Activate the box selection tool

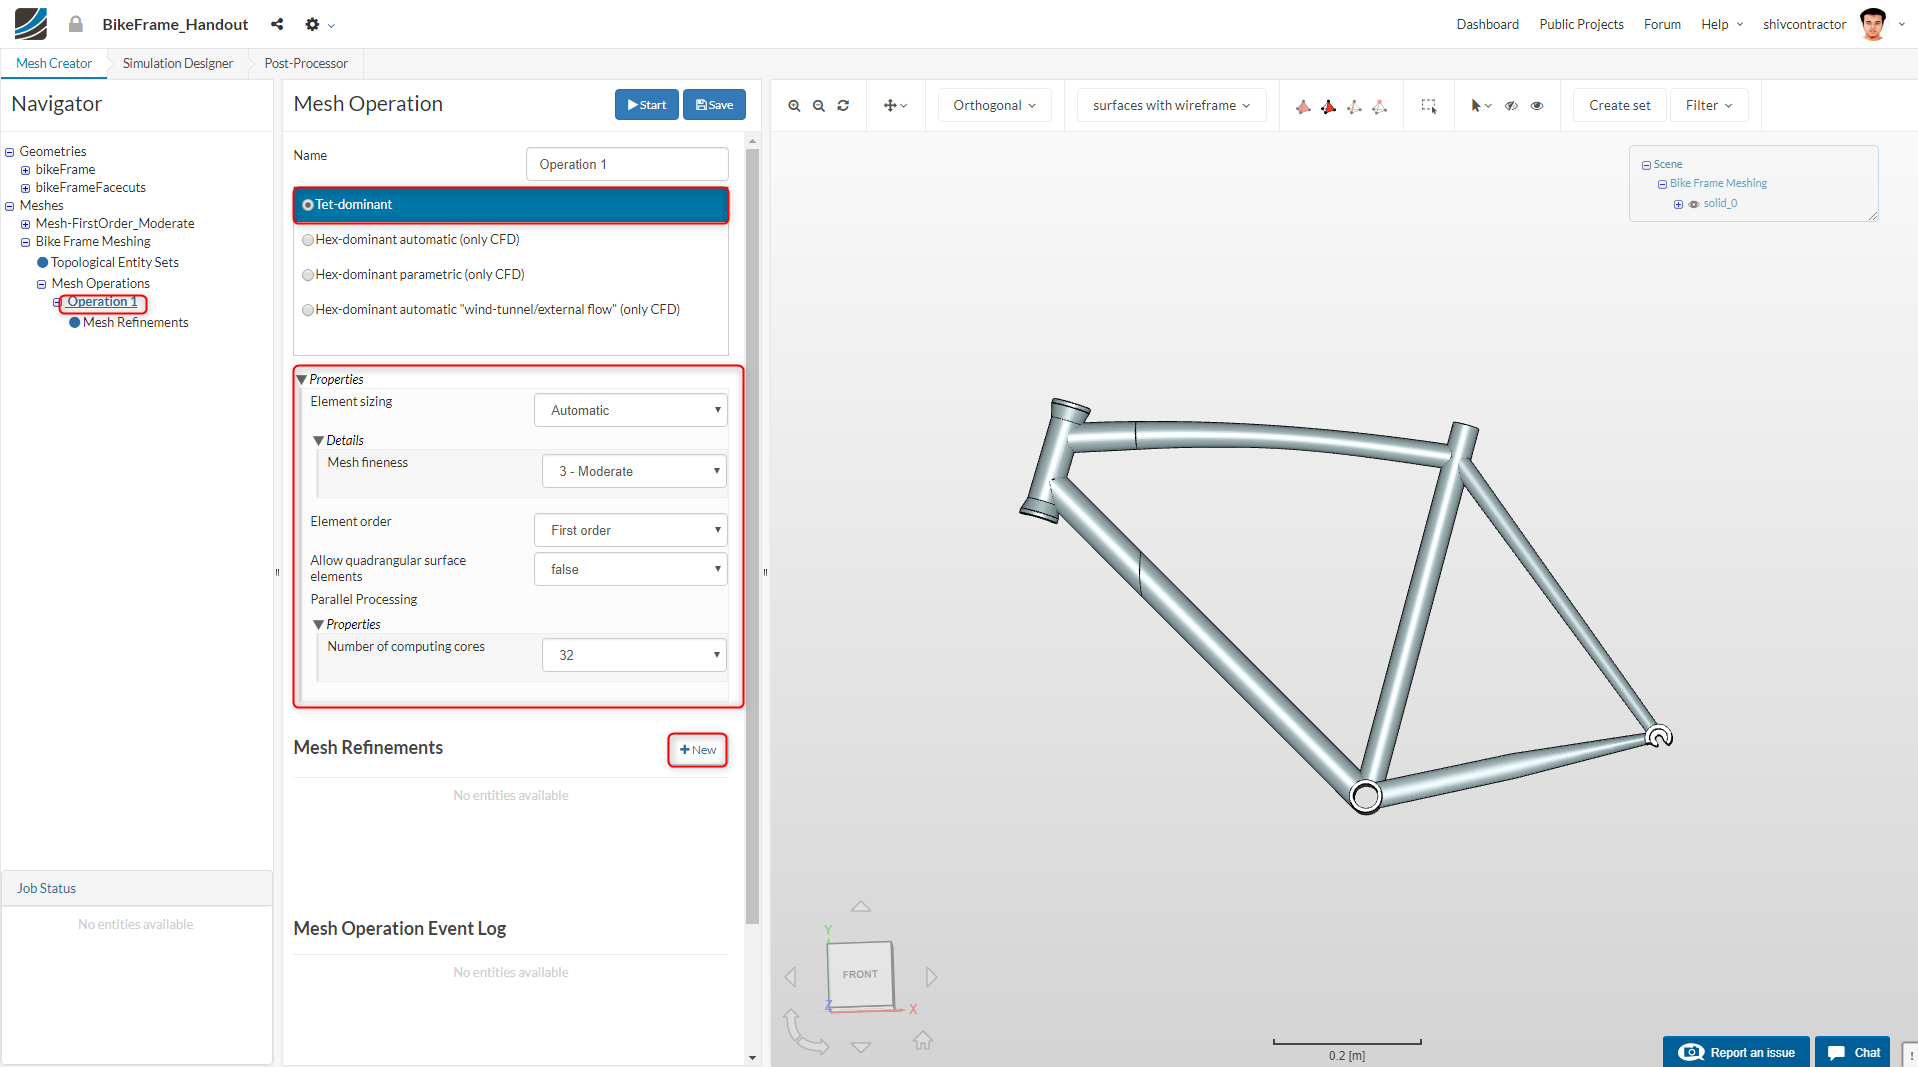pos(1429,106)
